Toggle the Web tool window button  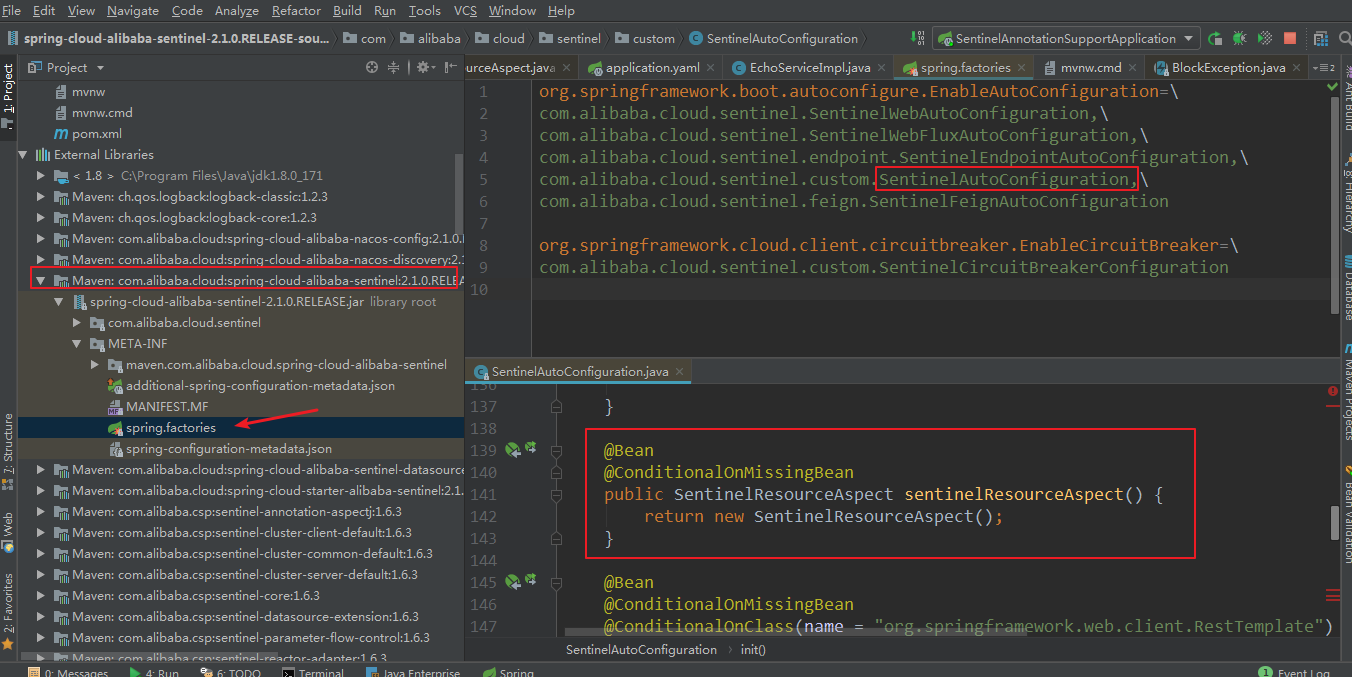pyautogui.click(x=8, y=530)
